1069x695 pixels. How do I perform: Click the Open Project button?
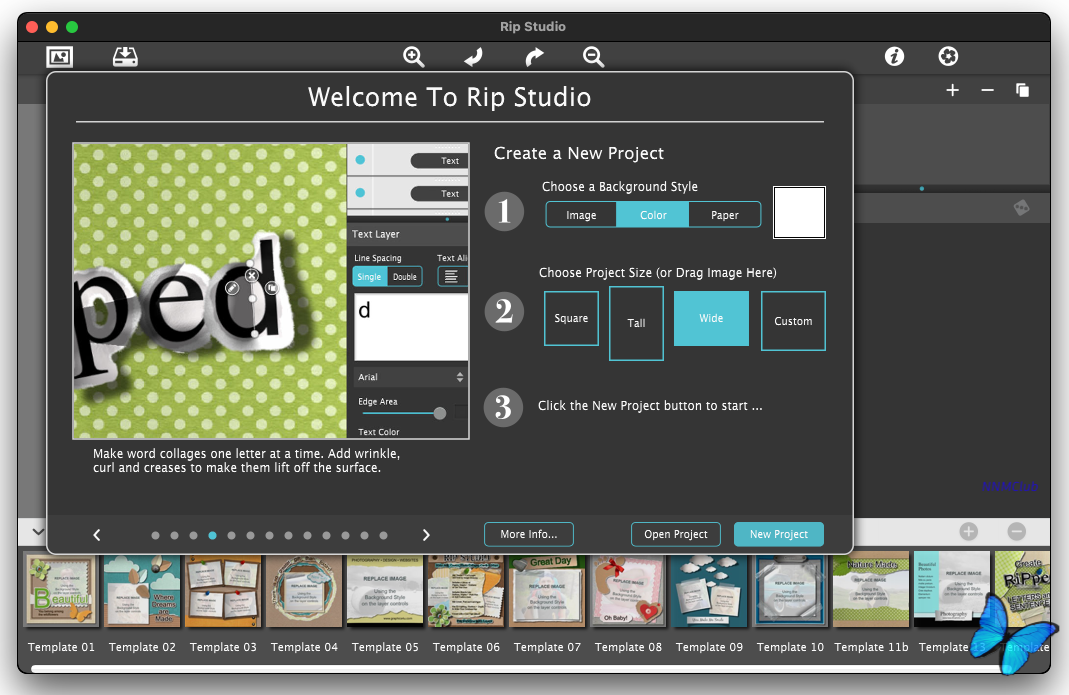point(676,535)
